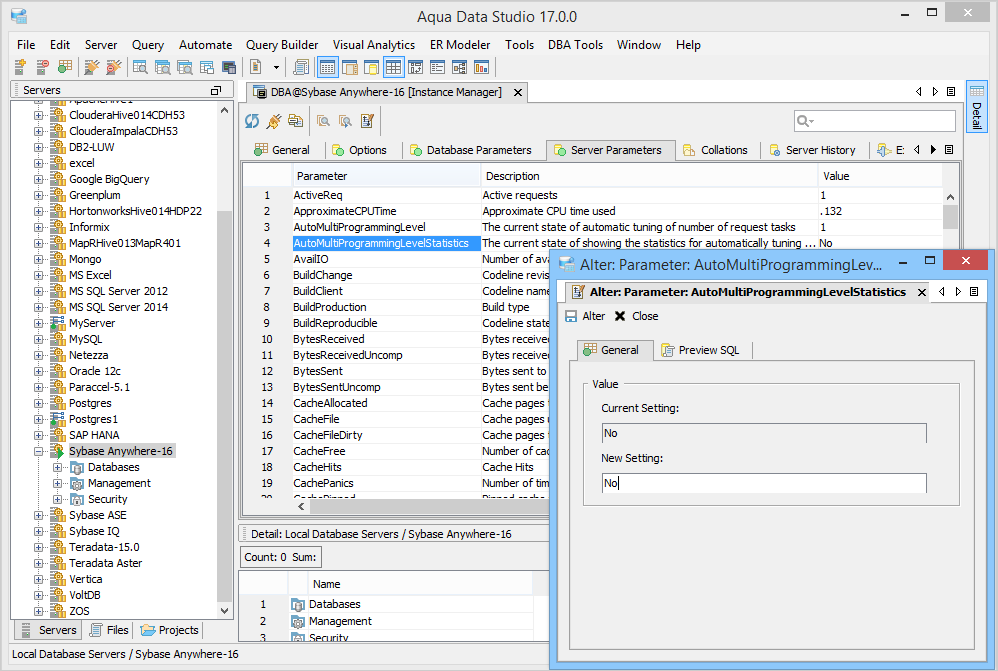Toggle the highlighted grid-window toolbar button

(328, 67)
